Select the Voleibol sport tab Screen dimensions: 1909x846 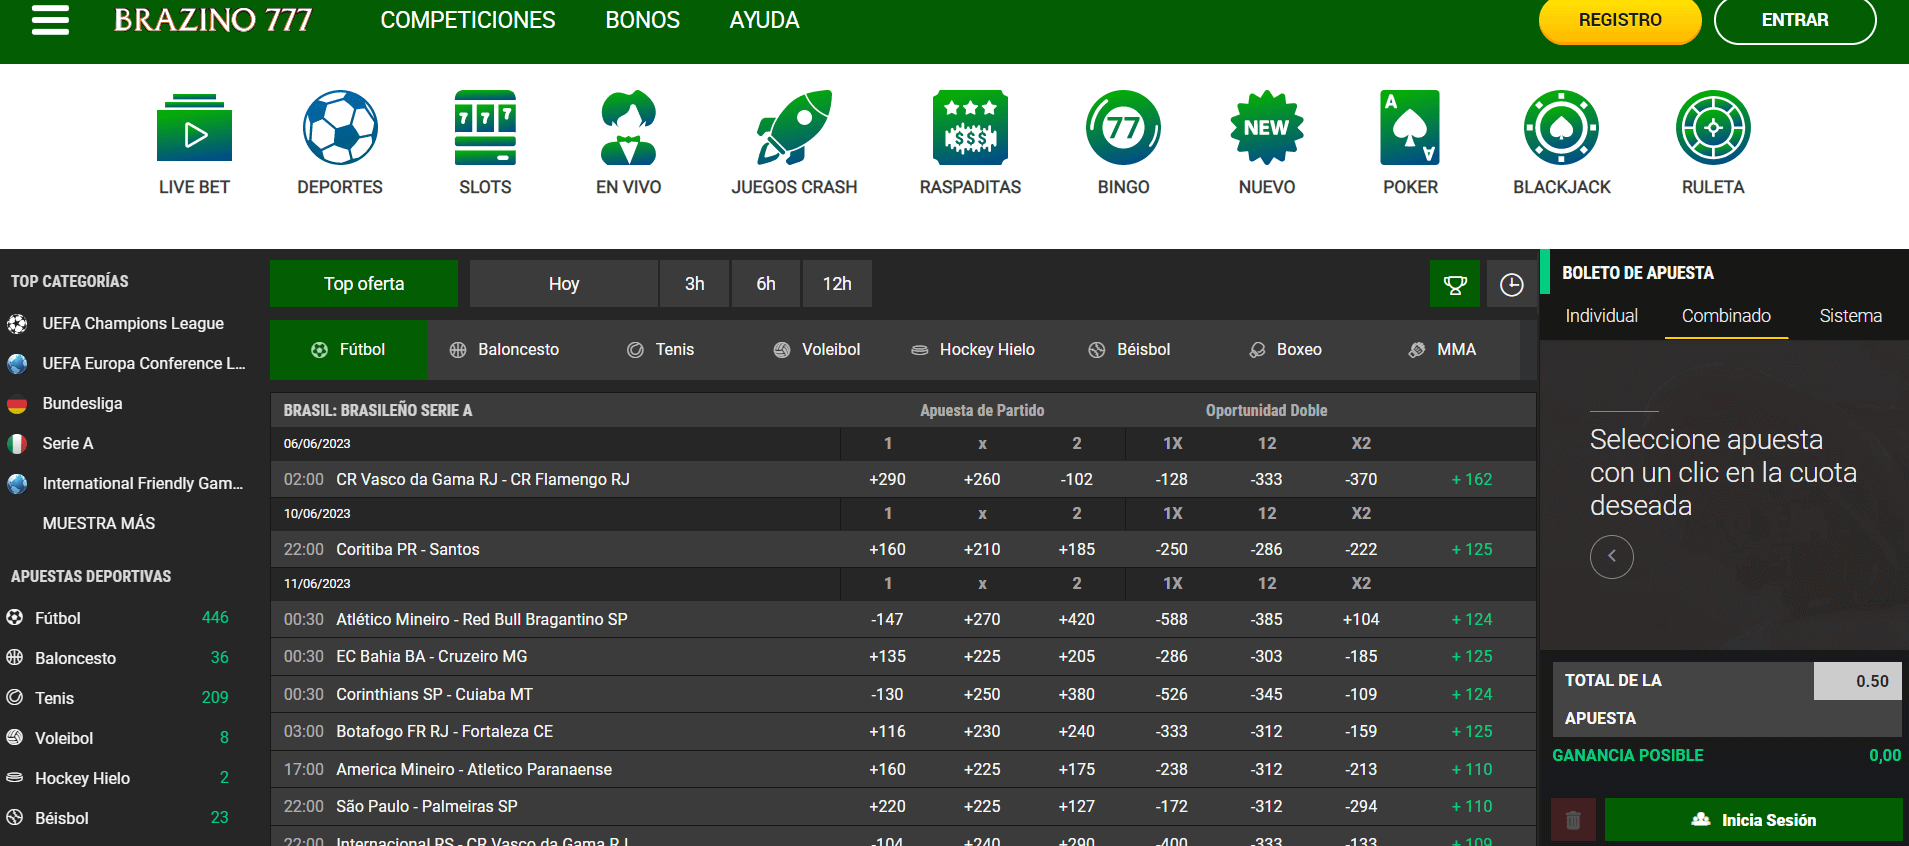pos(816,350)
